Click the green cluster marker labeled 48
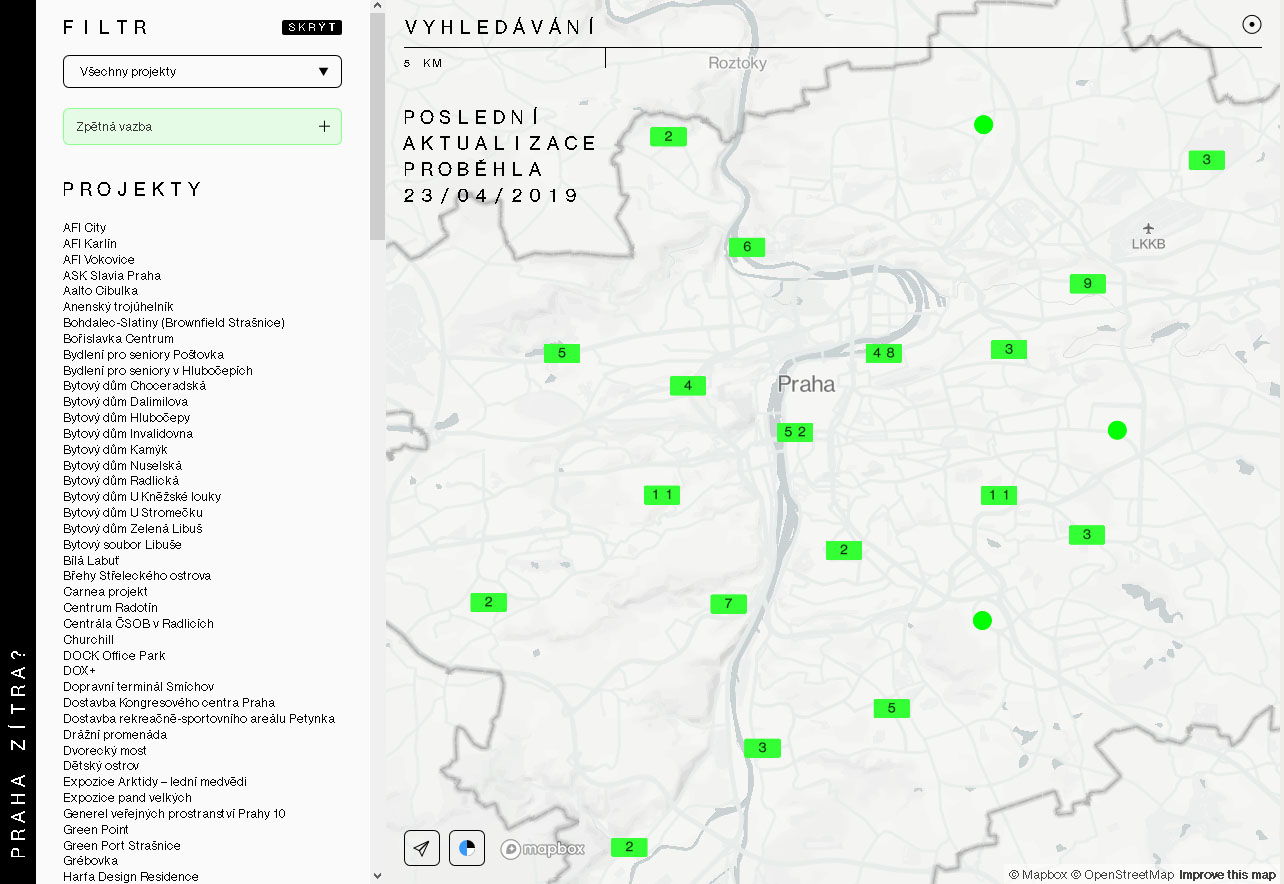 pos(884,352)
